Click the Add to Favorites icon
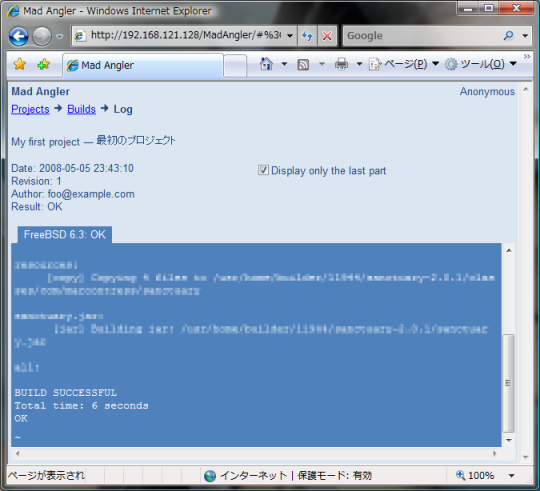 click(44, 64)
